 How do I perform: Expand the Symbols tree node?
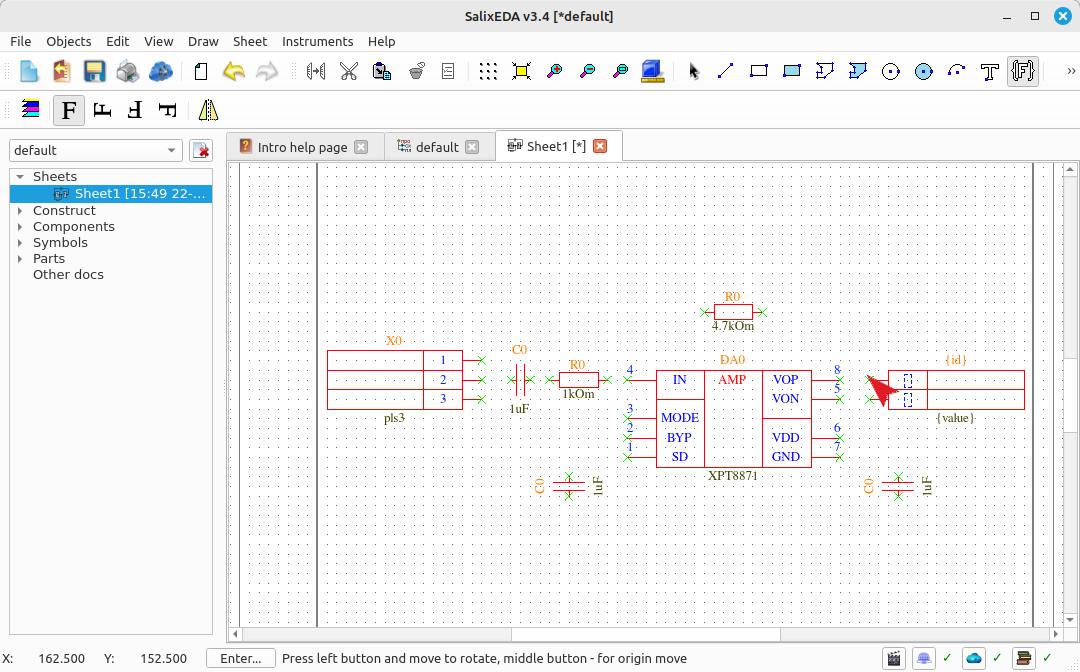click(x=20, y=242)
